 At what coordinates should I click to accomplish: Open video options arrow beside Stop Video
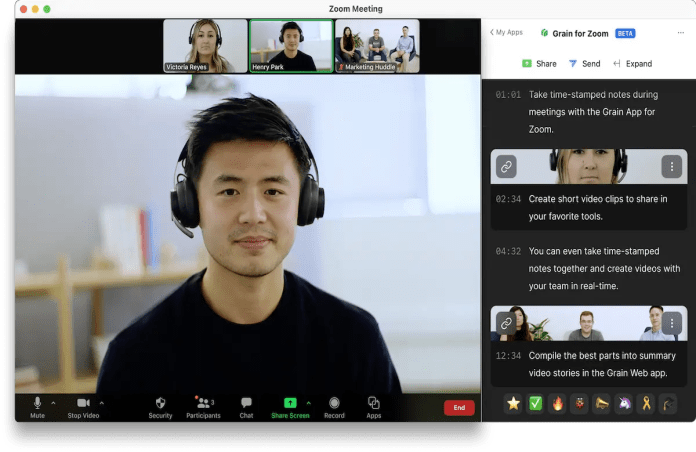[x=102, y=403]
